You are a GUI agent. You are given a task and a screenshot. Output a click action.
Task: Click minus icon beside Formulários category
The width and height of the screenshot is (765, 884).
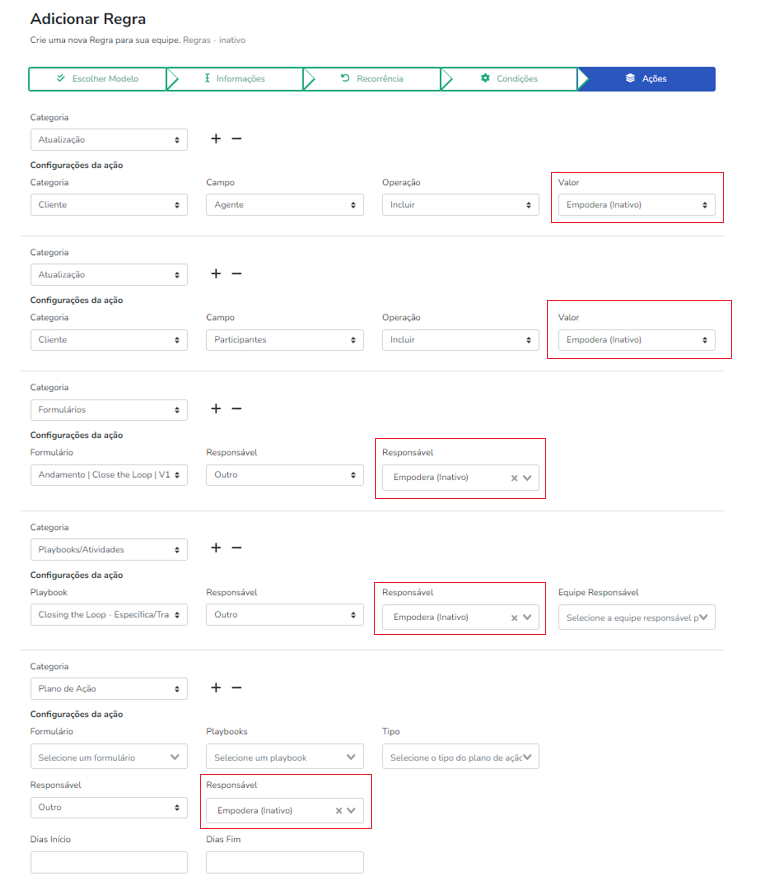click(237, 408)
